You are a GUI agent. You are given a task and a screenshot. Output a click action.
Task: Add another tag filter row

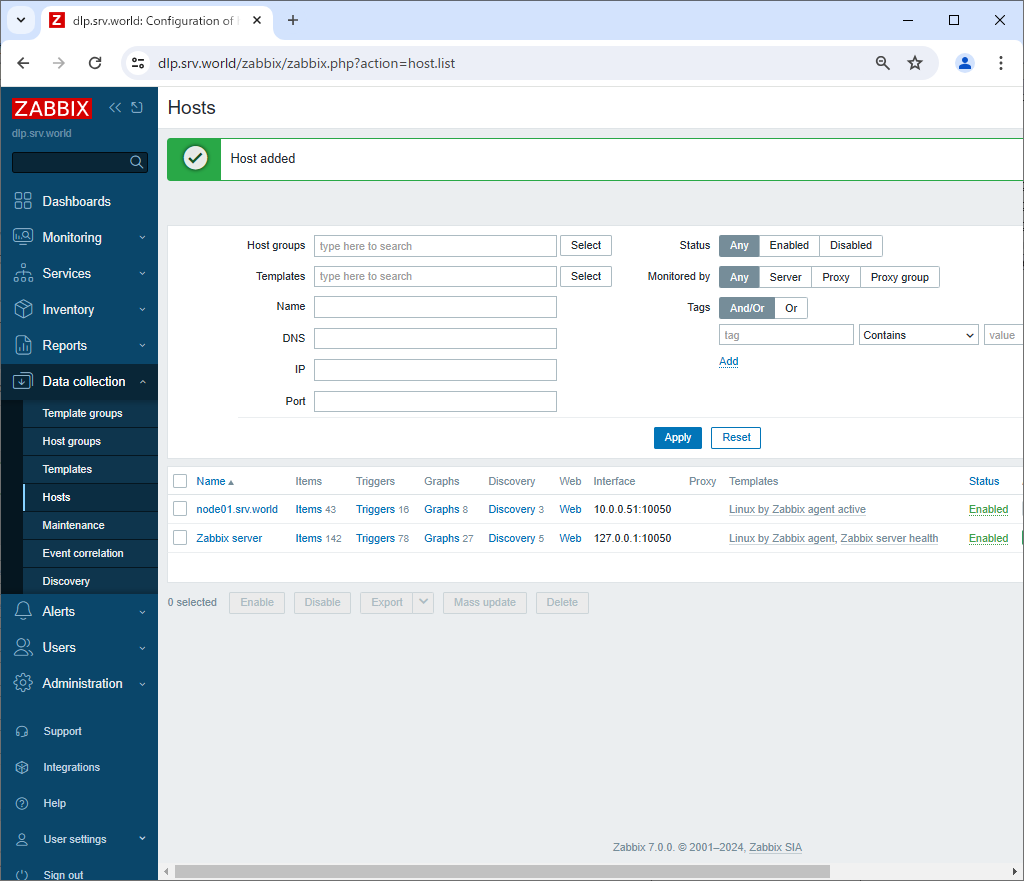(729, 361)
